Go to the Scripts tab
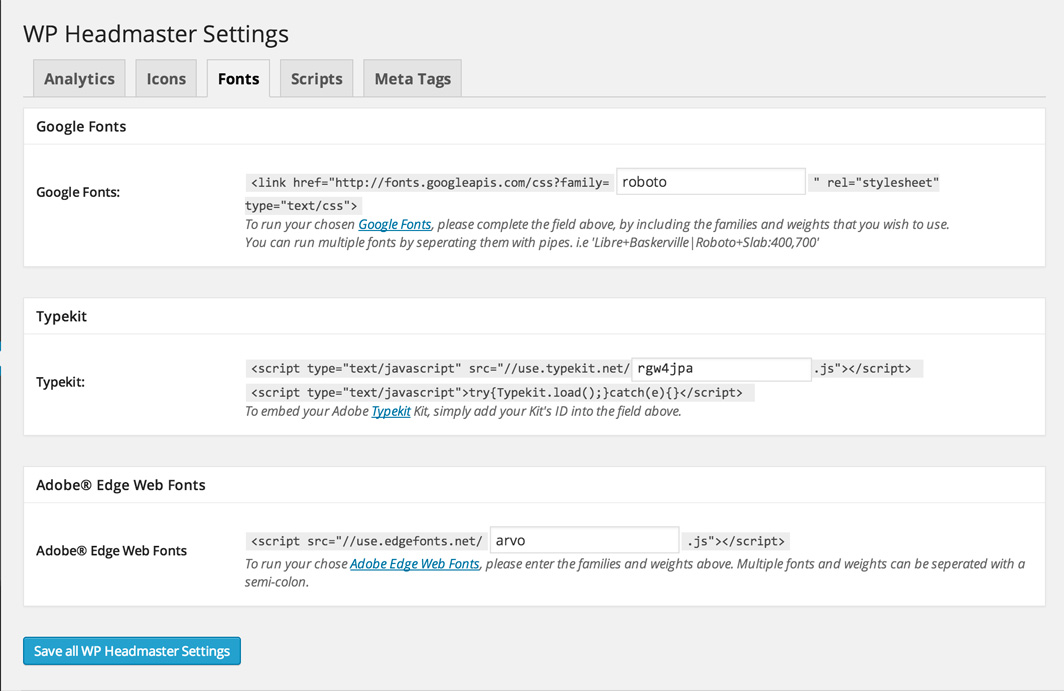This screenshot has width=1064, height=691. tap(316, 79)
